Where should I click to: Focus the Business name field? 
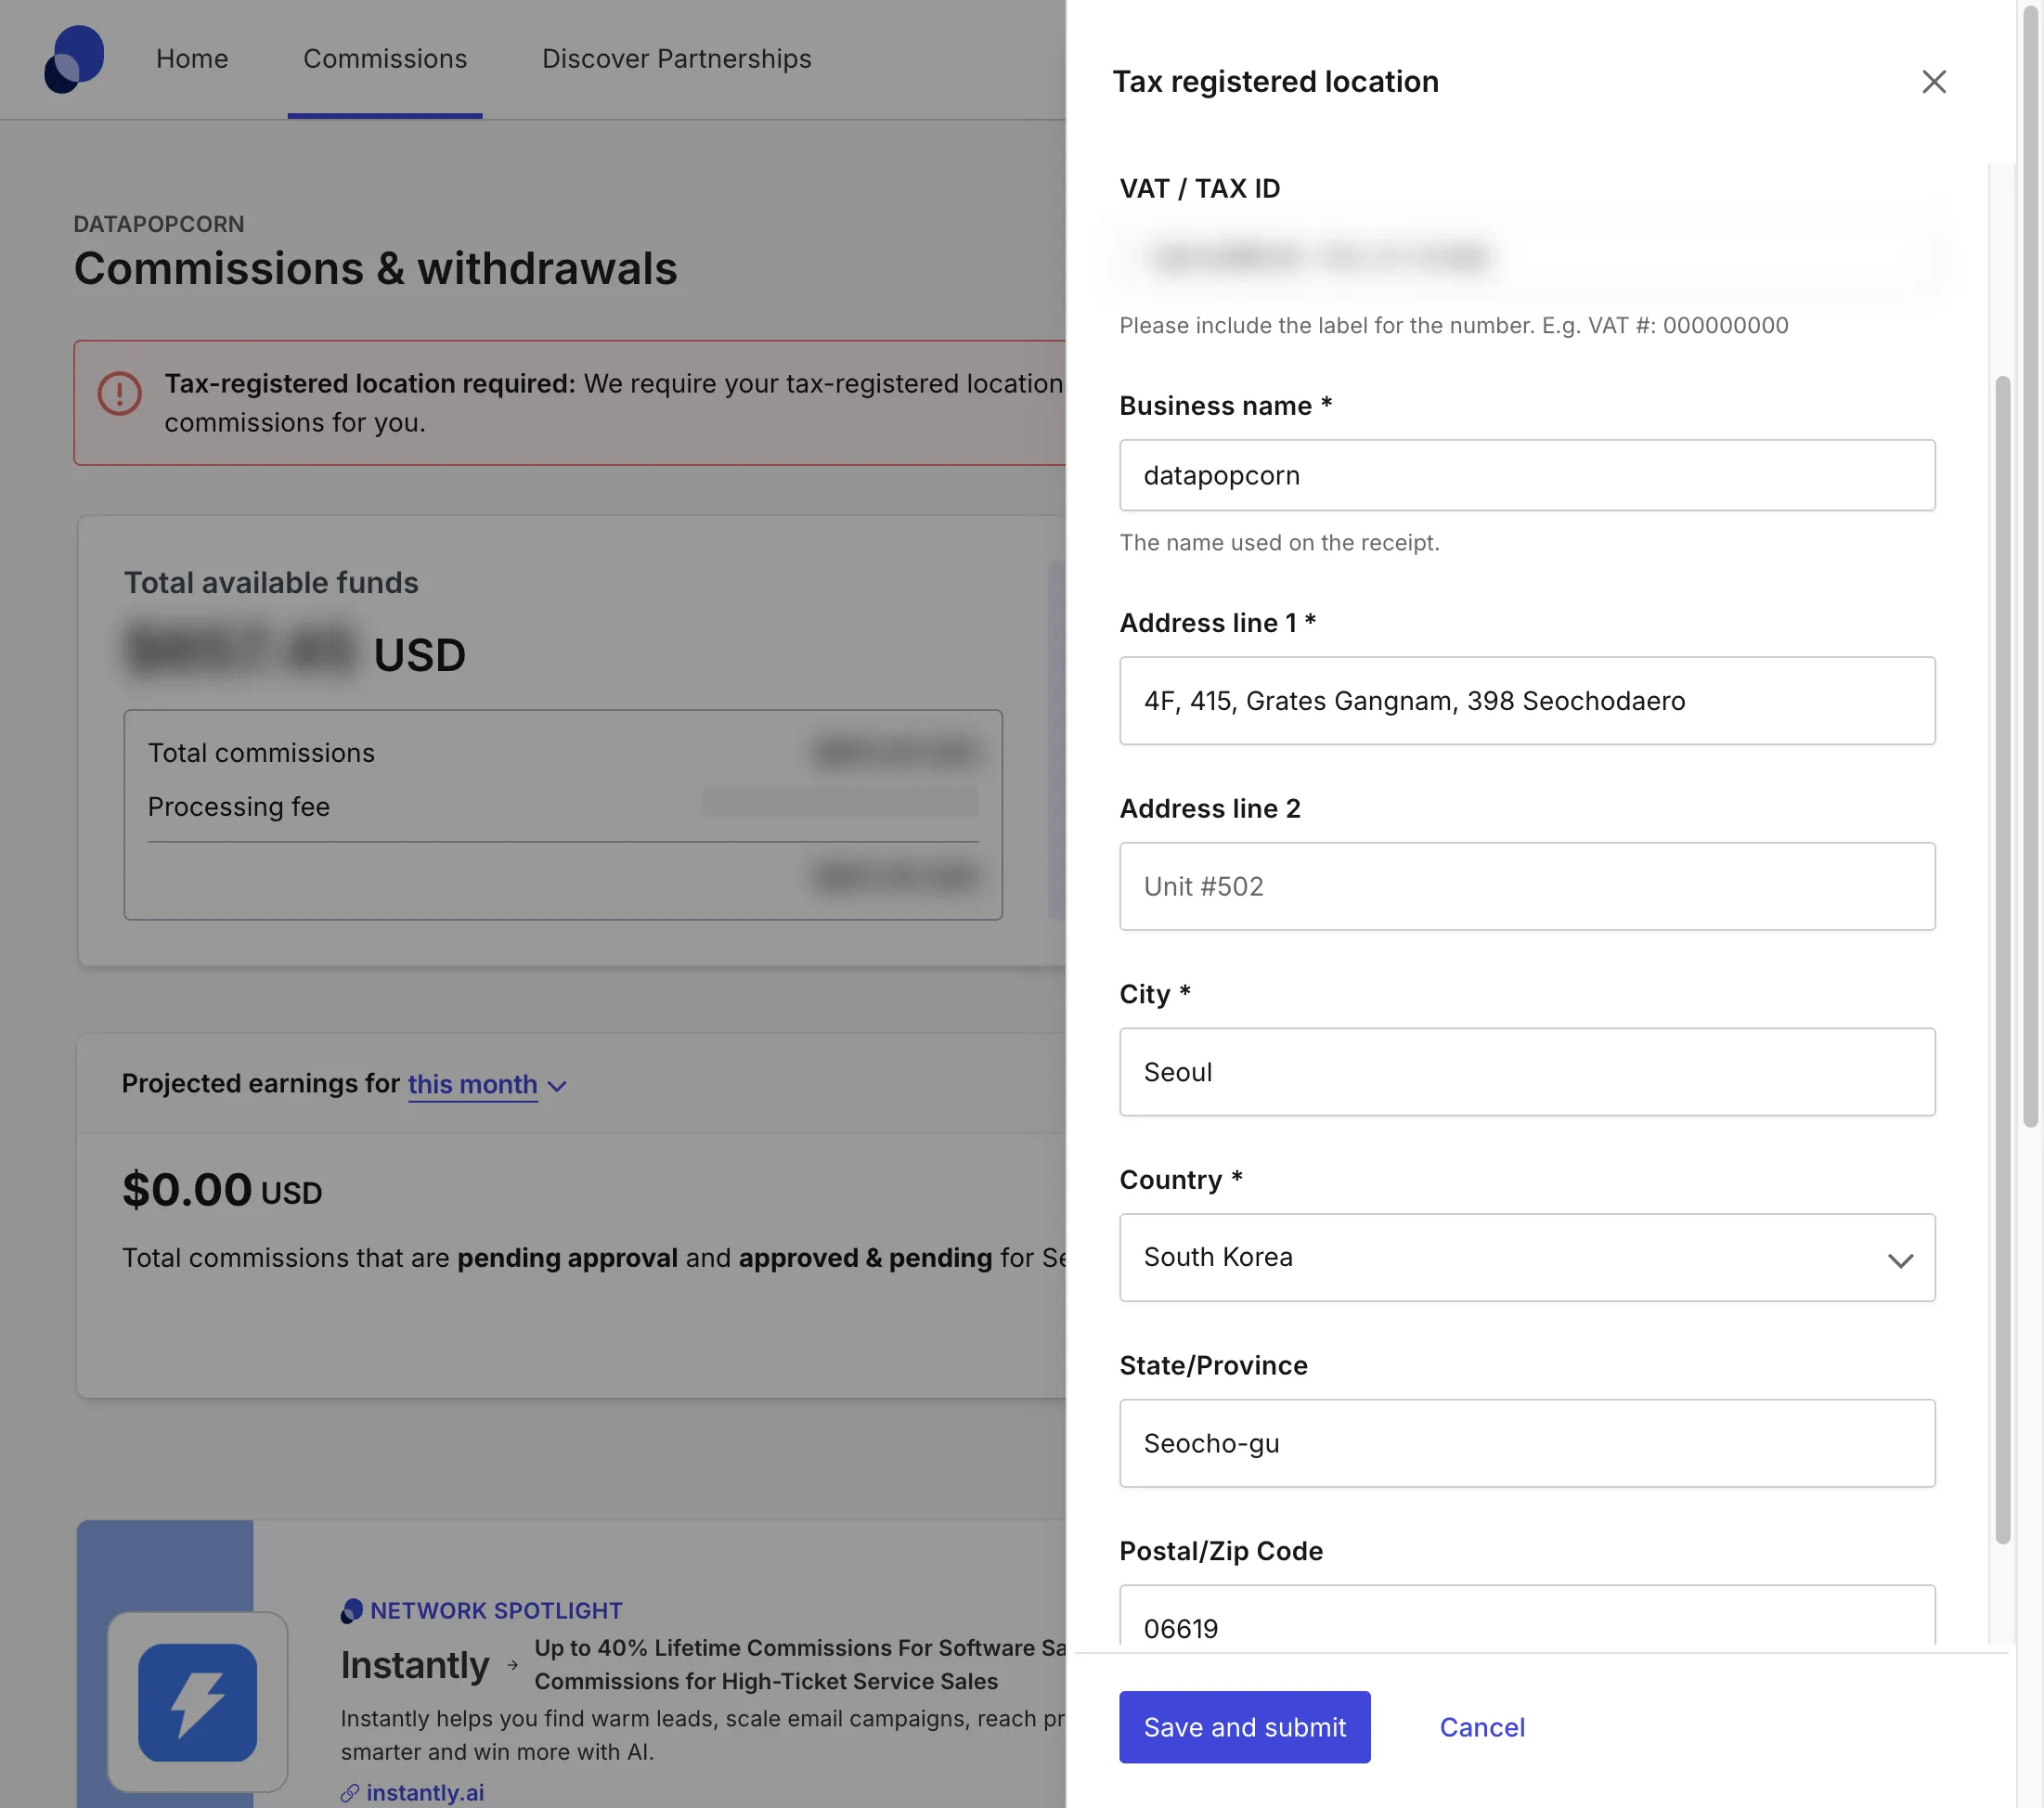coord(1526,475)
